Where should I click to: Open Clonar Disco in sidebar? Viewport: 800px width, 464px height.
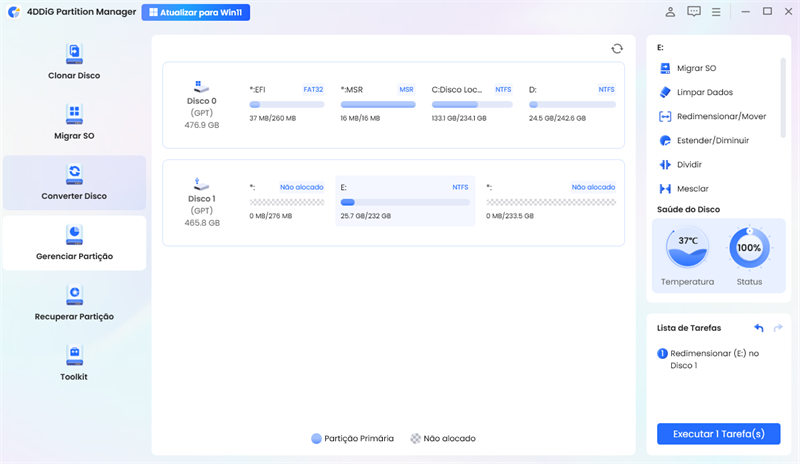point(74,62)
